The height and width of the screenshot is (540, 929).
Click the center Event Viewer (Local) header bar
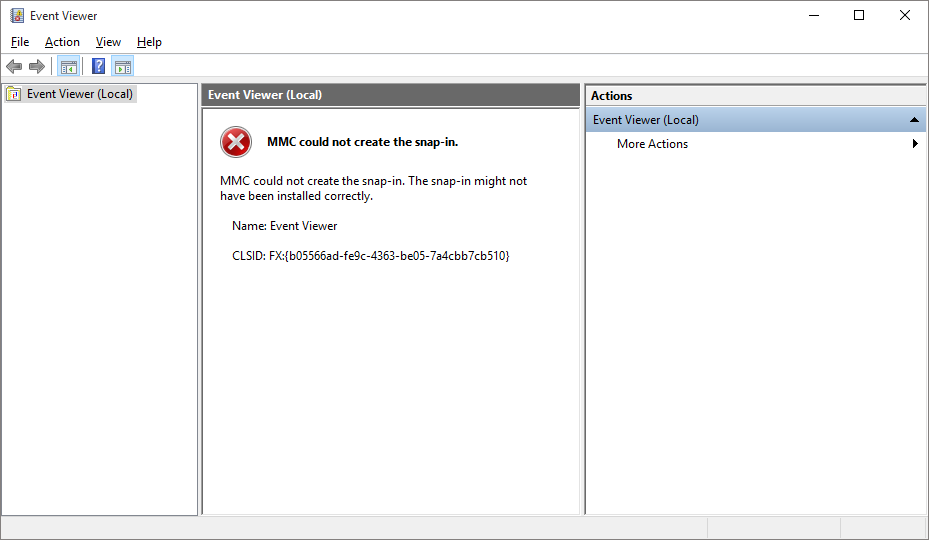coord(390,95)
